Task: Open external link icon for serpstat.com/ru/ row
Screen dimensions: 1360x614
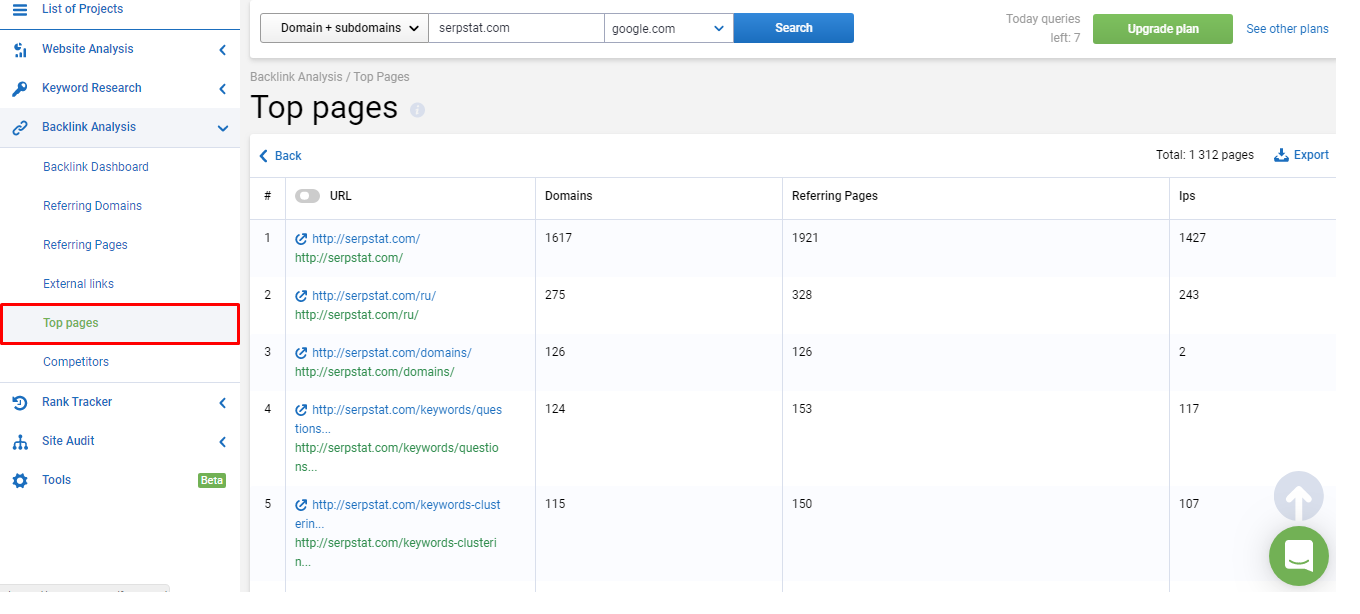Action: 301,296
